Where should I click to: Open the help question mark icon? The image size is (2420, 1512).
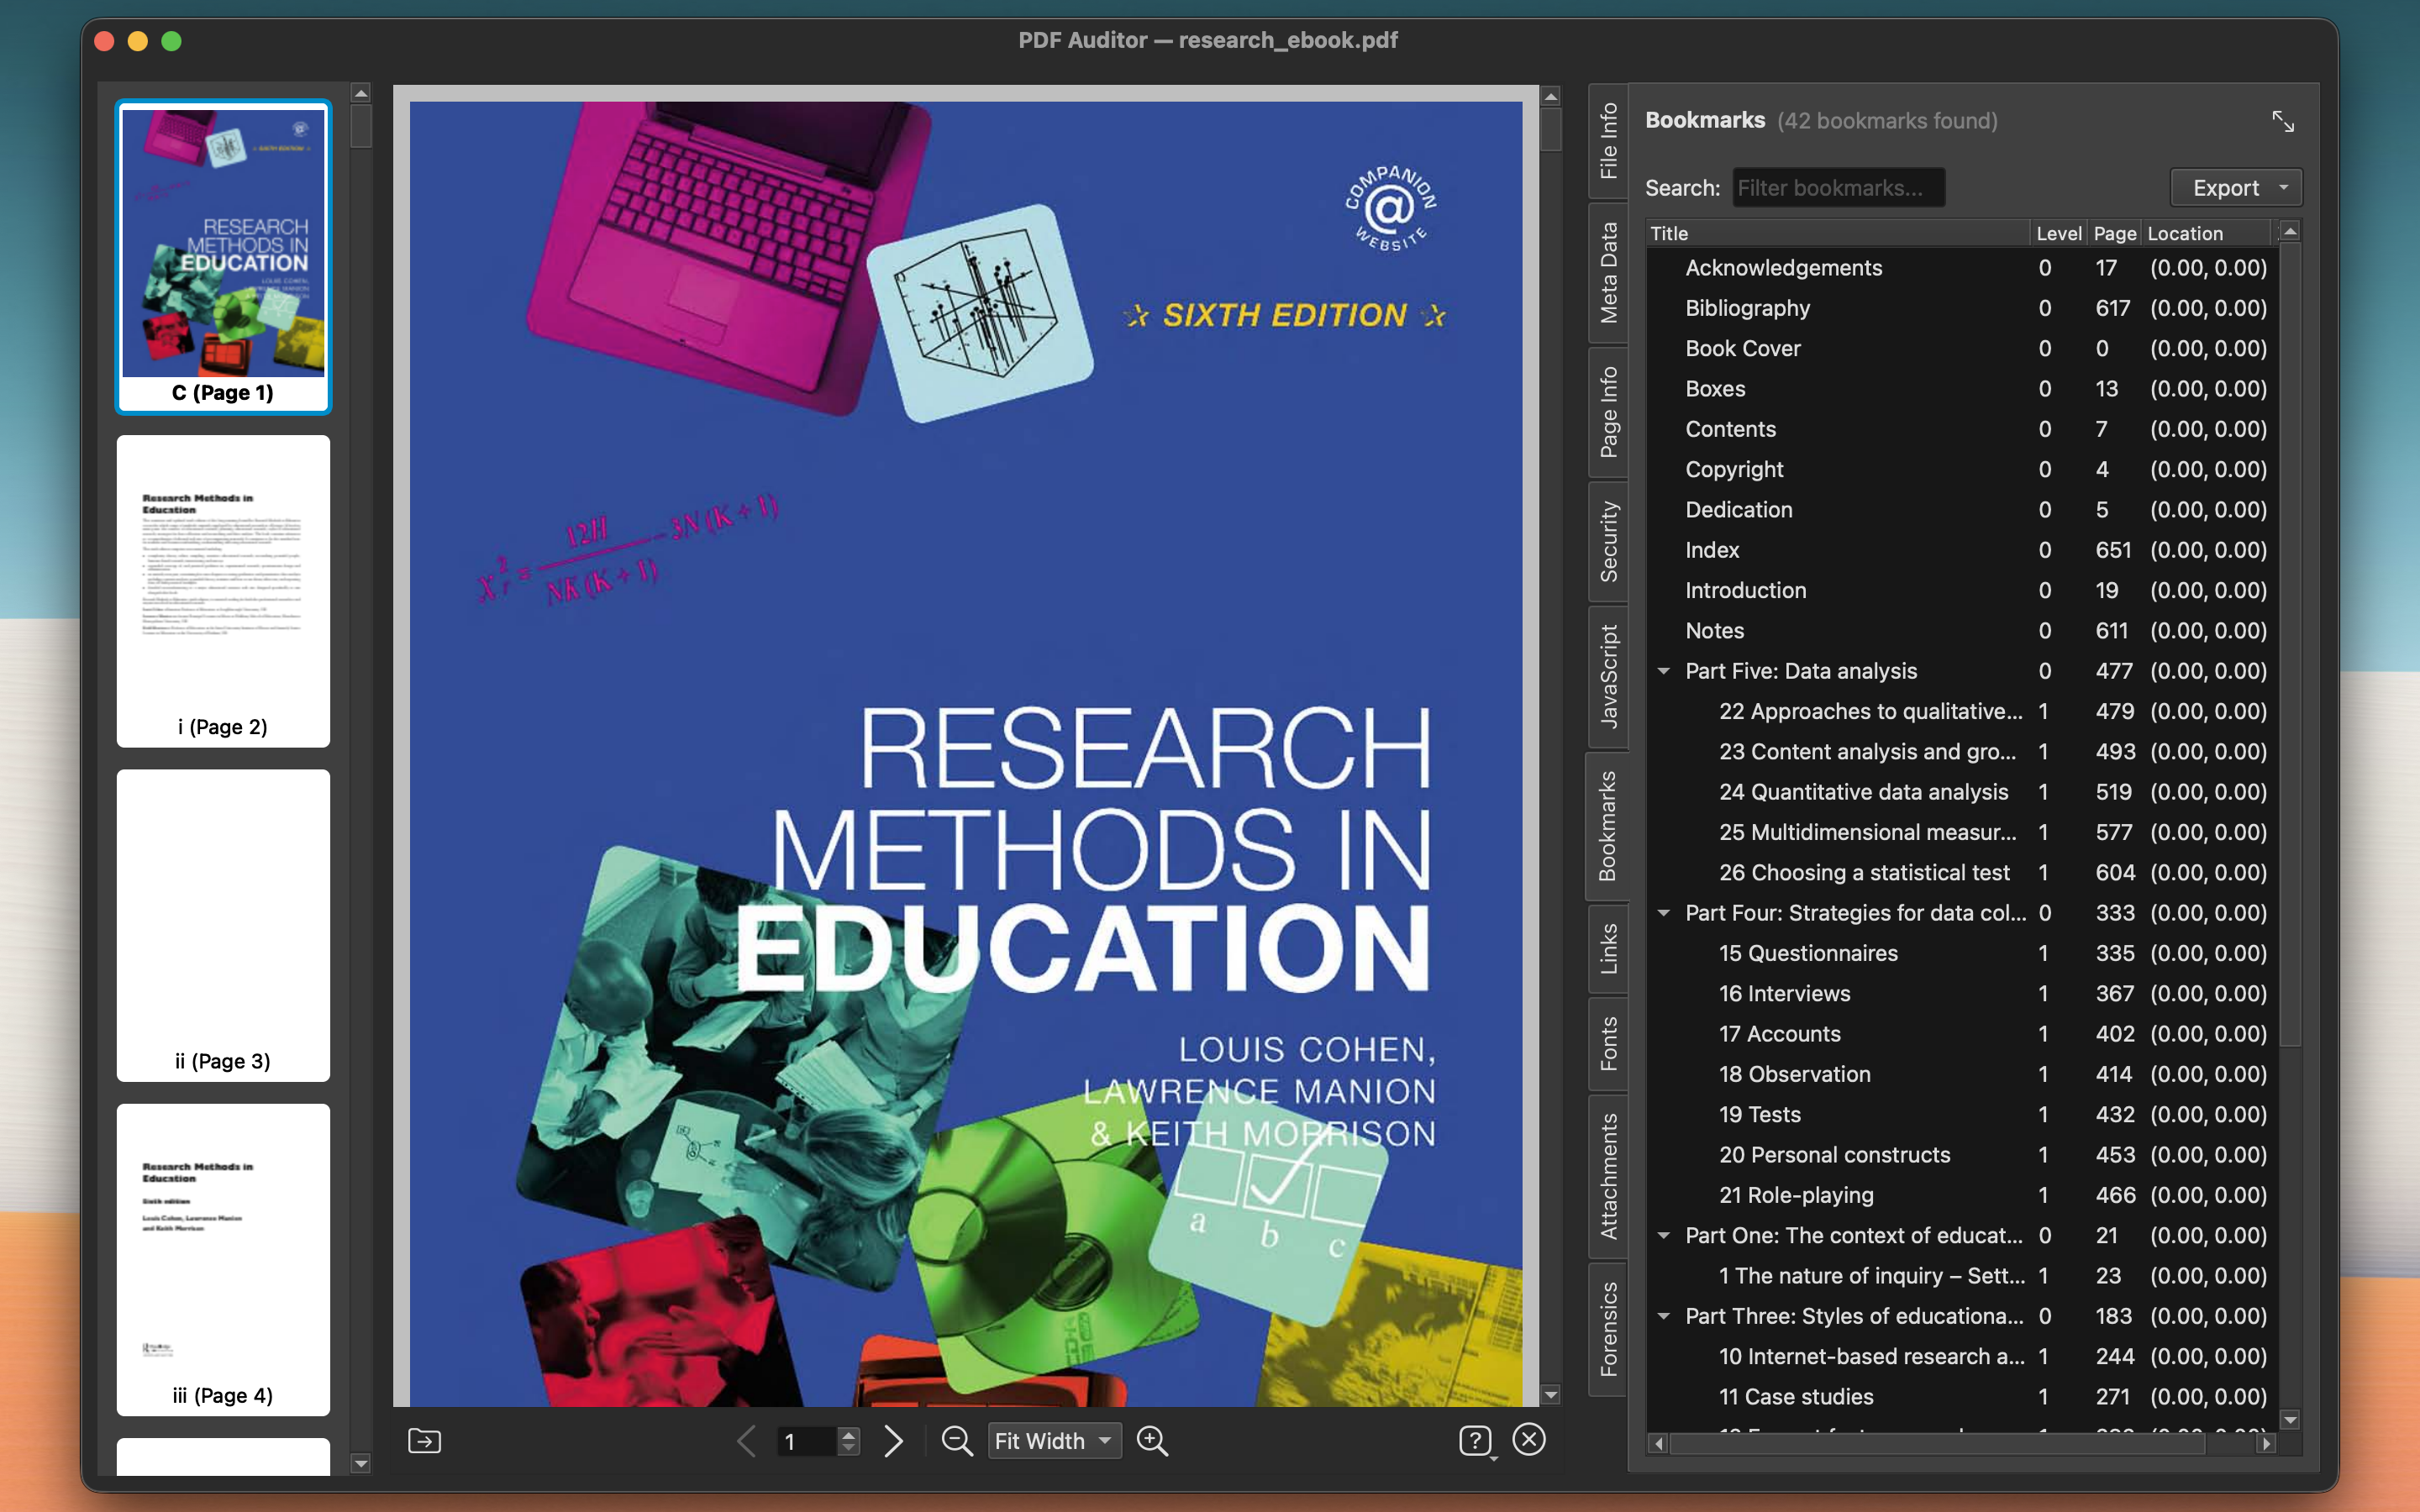click(x=1475, y=1440)
